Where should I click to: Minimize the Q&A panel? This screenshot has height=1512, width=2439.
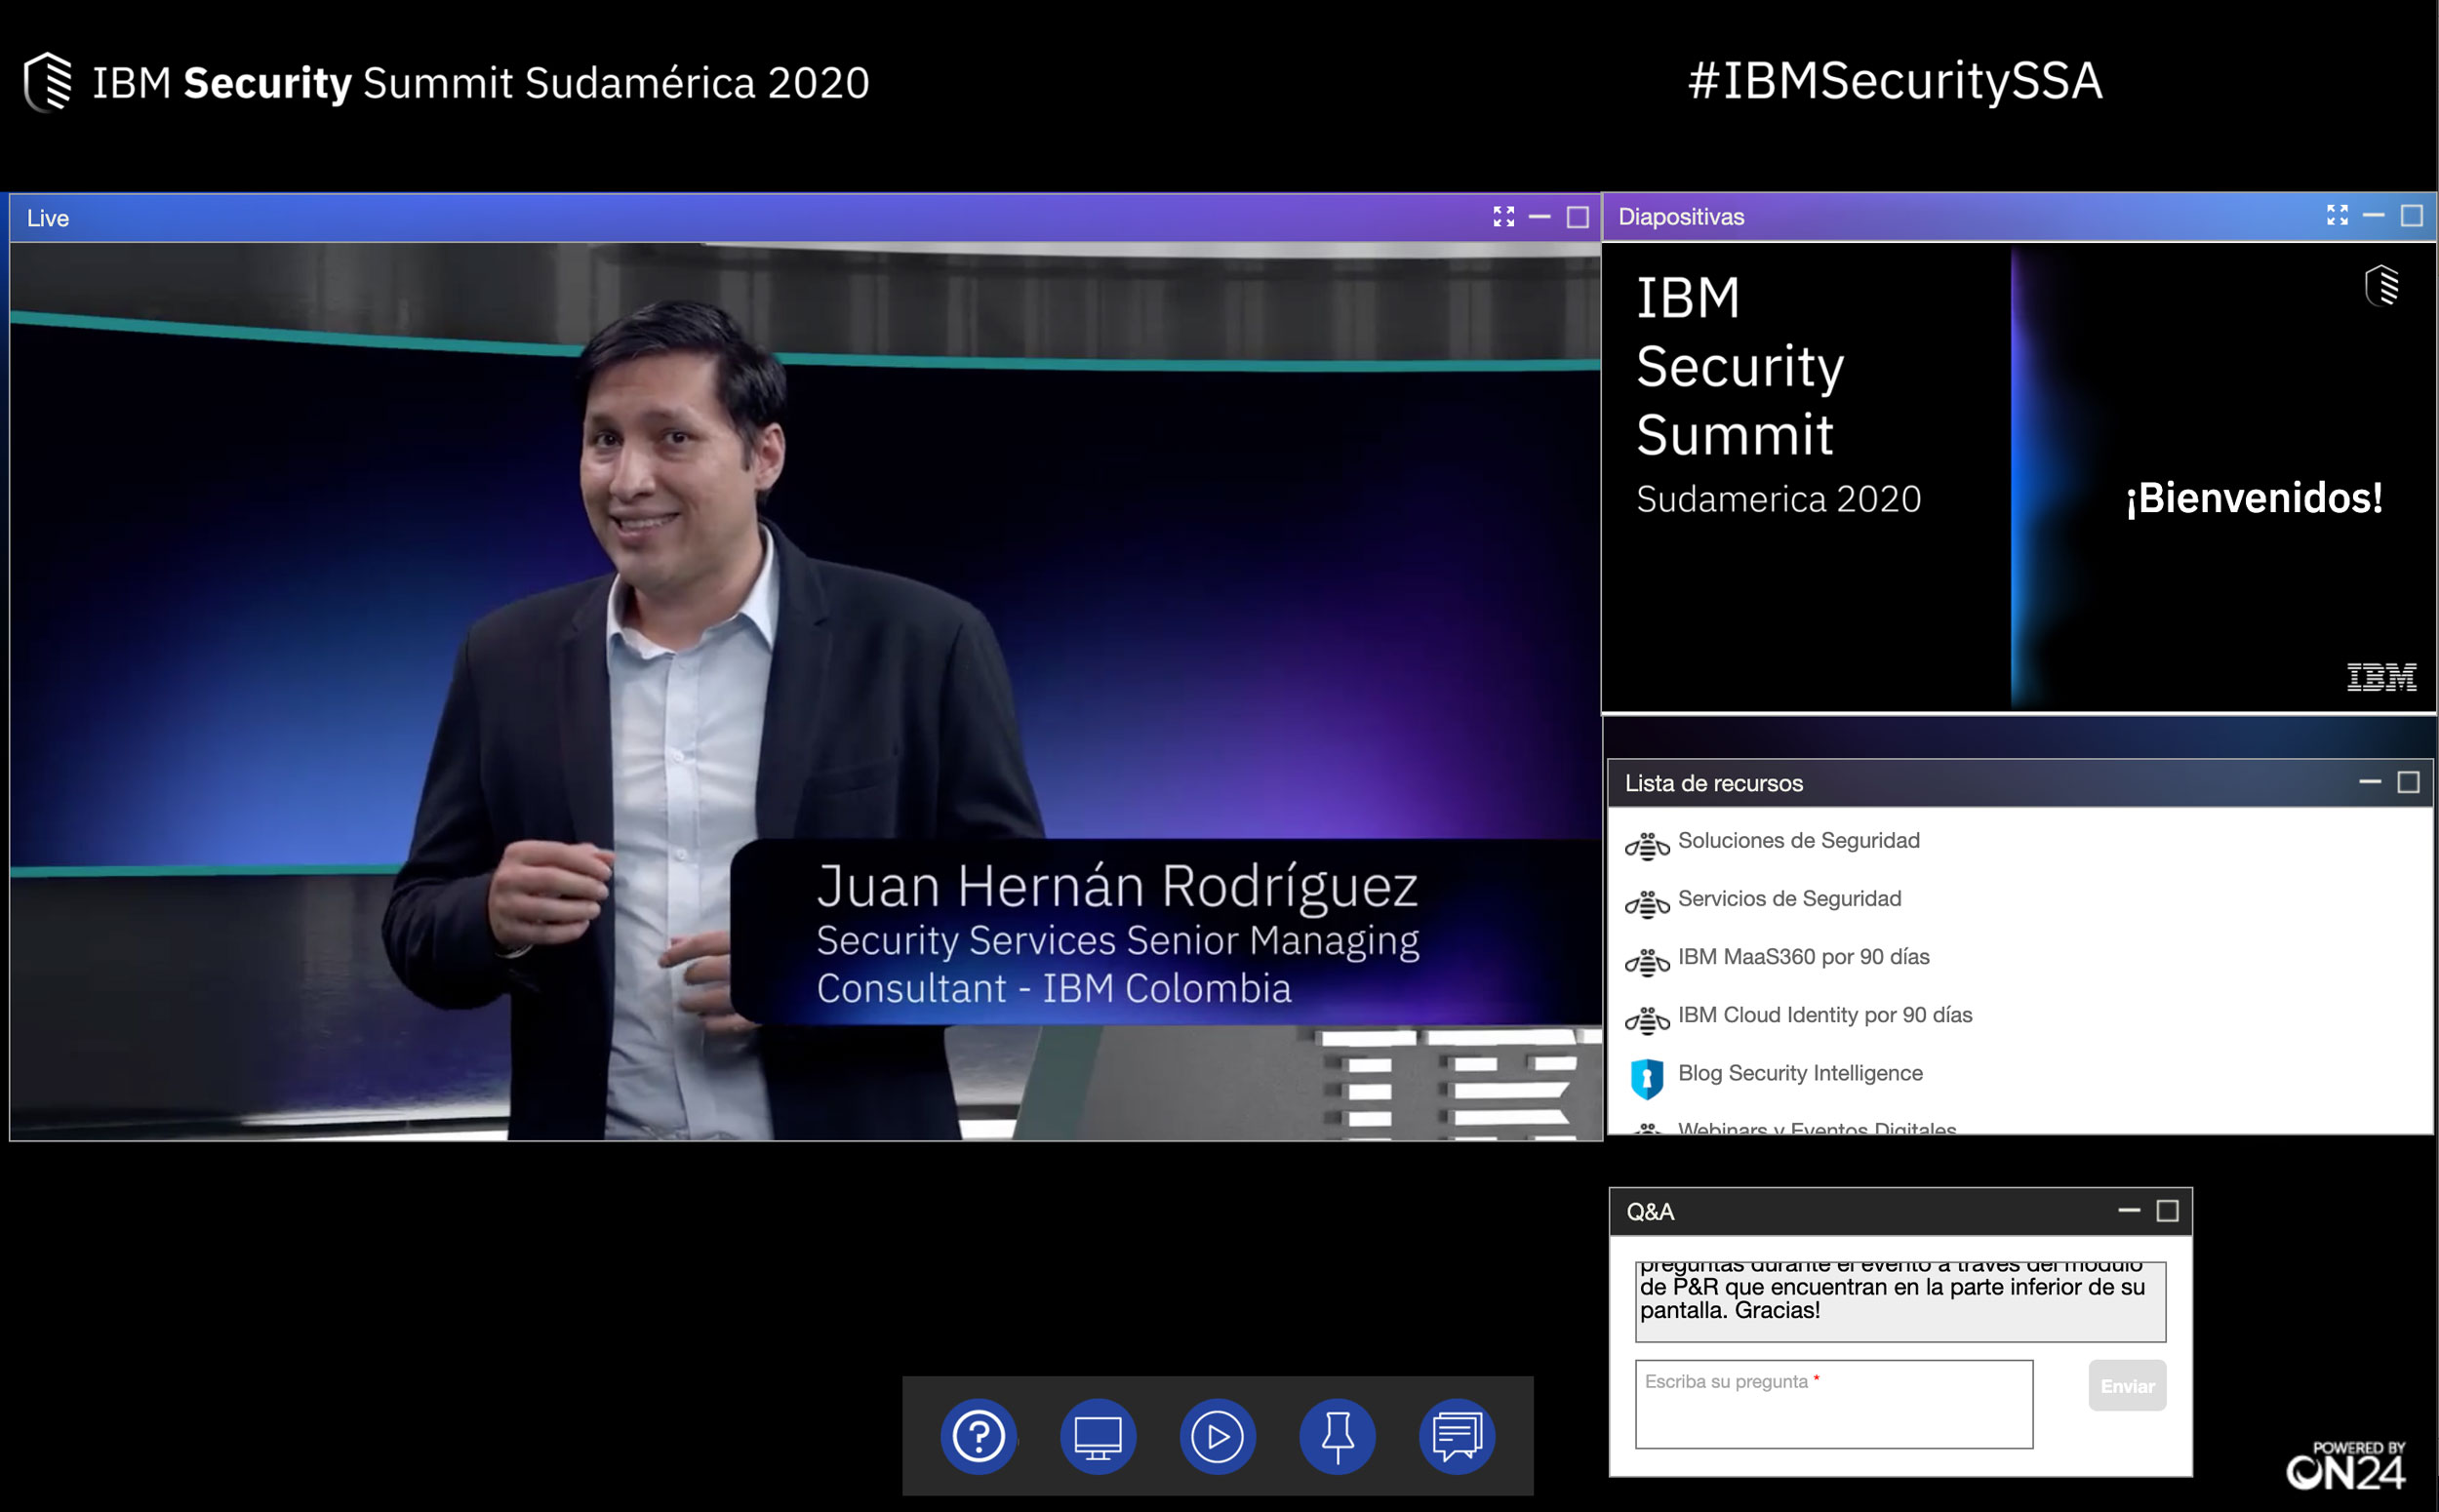click(x=2128, y=1211)
